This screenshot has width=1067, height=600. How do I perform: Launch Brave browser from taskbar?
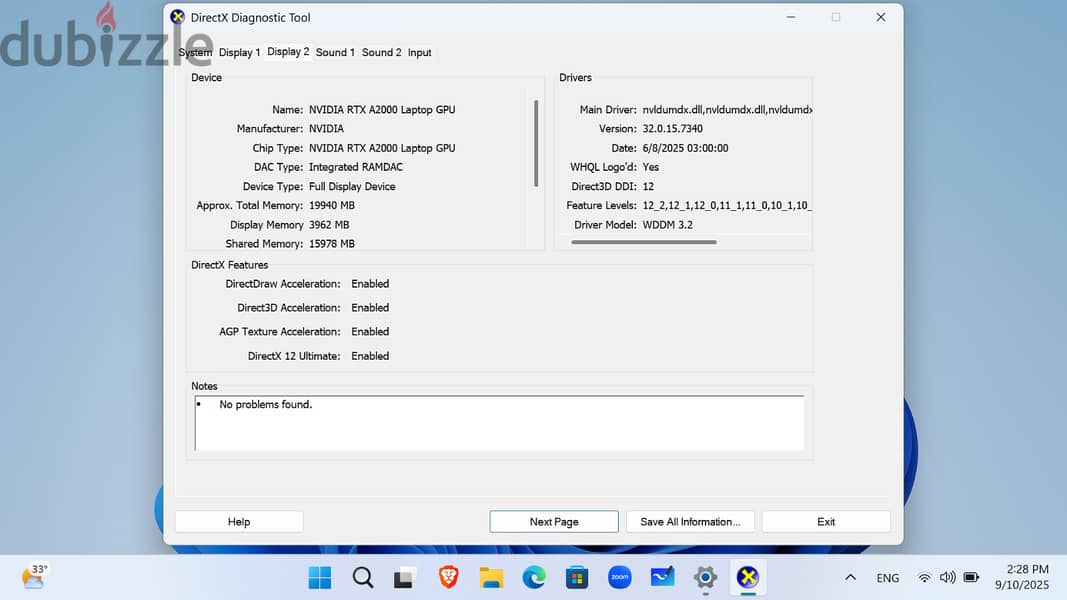click(x=448, y=578)
